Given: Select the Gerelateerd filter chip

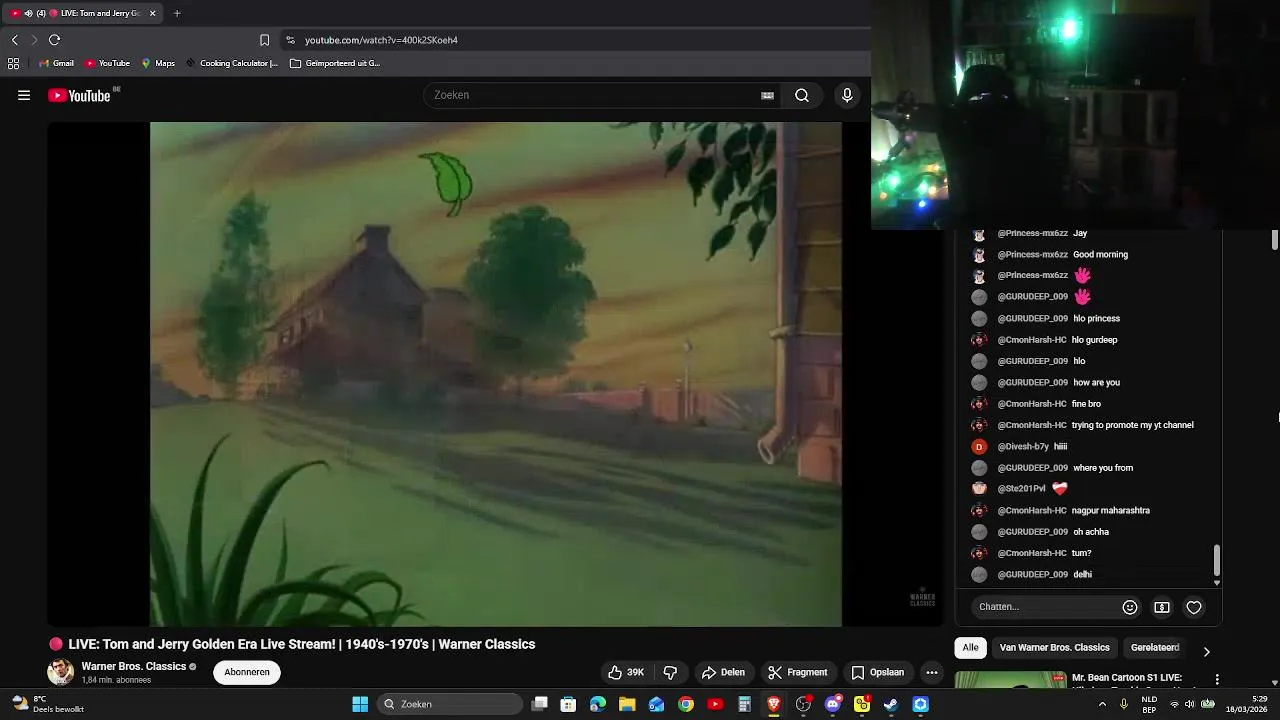Looking at the screenshot, I should click(1155, 648).
